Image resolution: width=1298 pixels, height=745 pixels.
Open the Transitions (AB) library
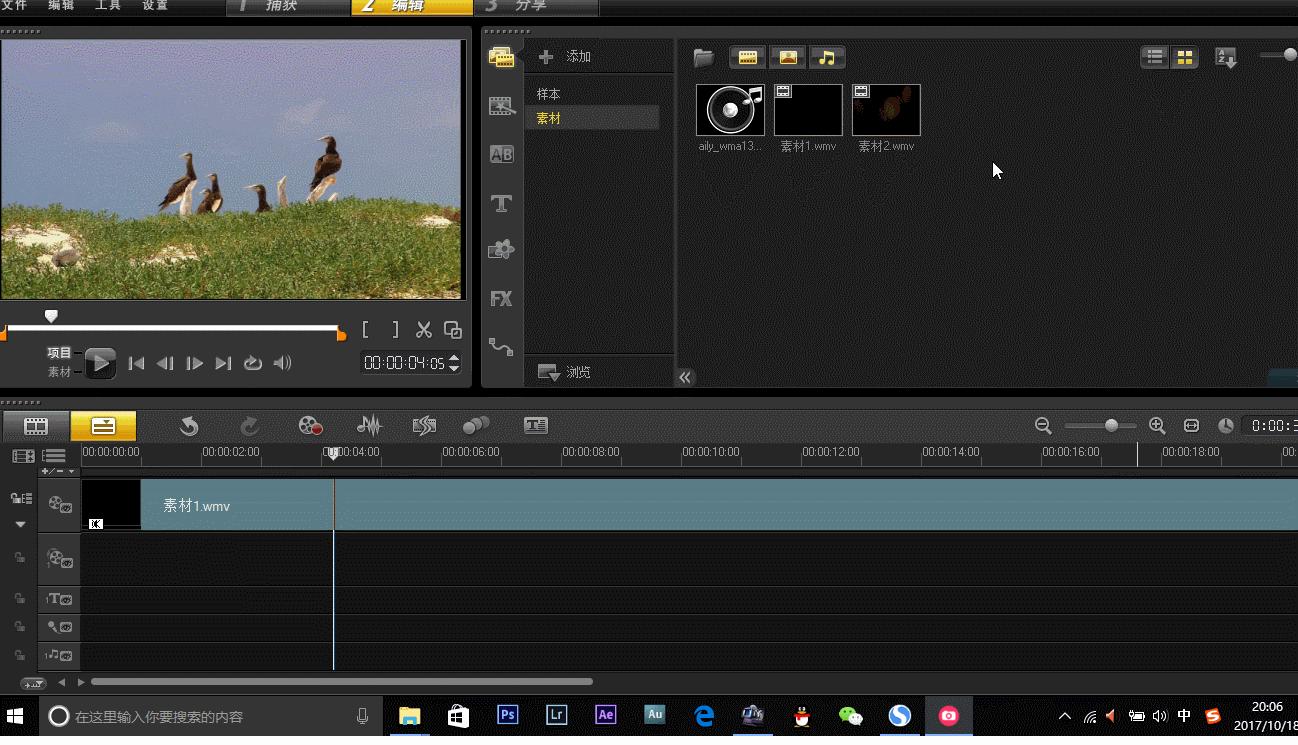tap(501, 154)
